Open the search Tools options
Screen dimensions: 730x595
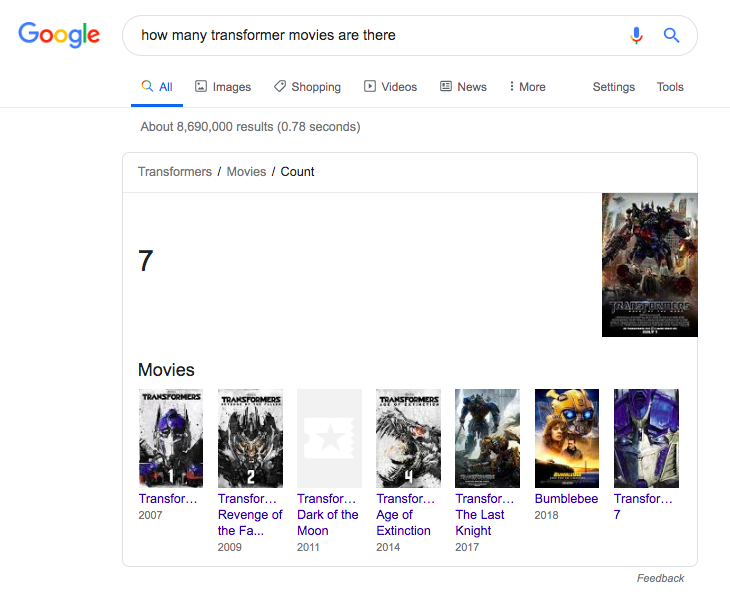point(670,87)
